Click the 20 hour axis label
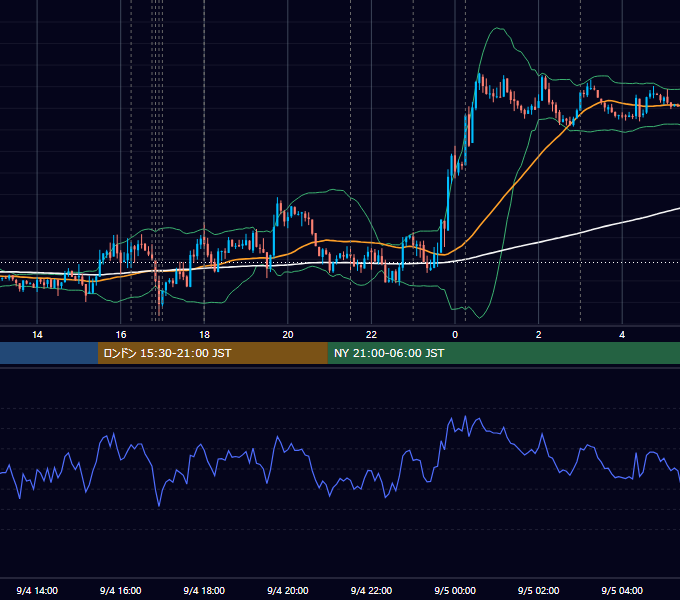680x600 pixels. pos(288,335)
